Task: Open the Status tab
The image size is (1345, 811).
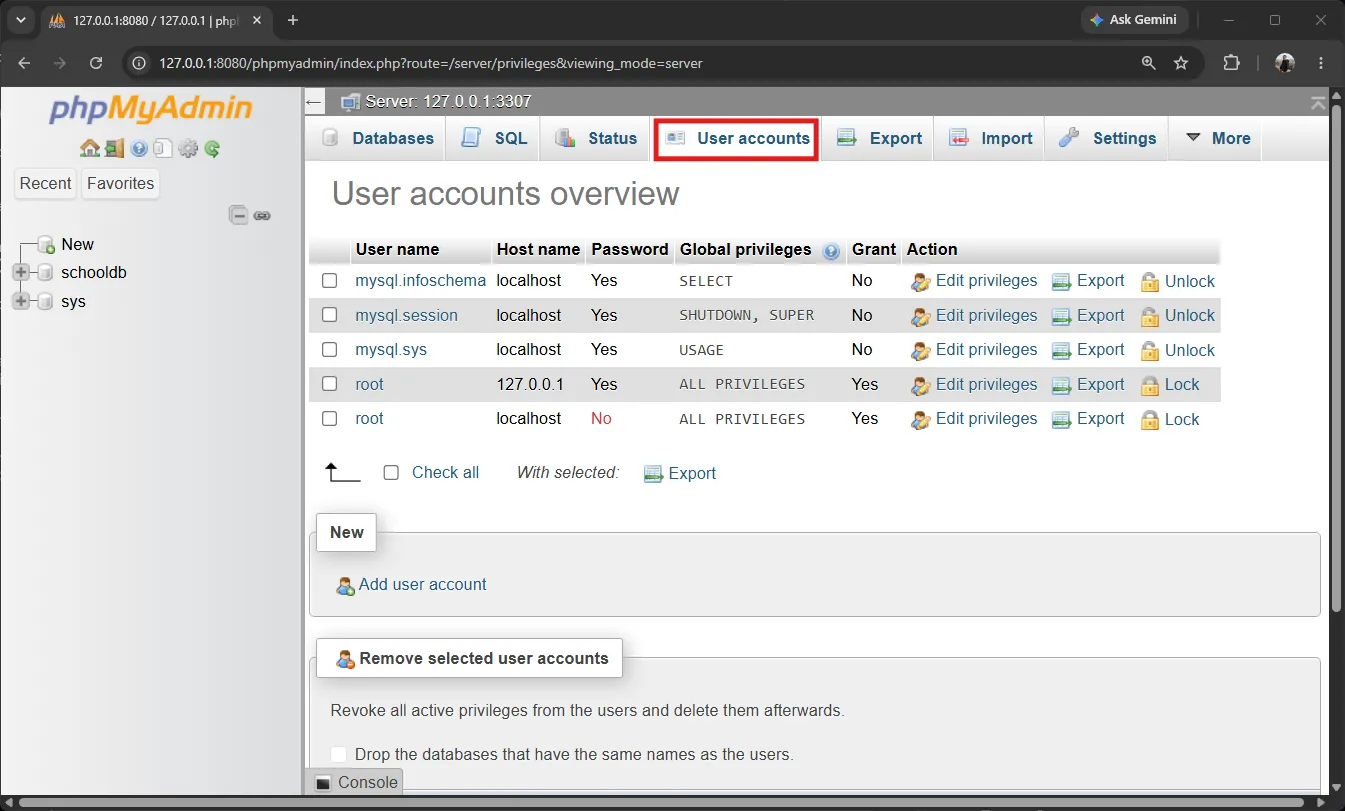Action: tap(595, 139)
